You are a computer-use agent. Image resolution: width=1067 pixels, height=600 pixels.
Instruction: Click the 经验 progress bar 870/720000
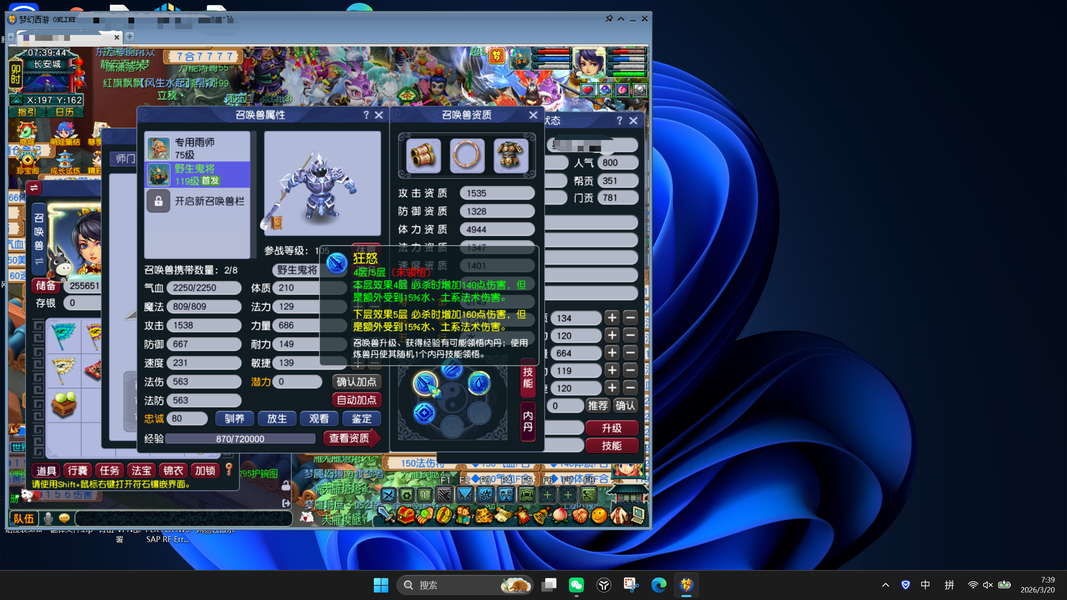click(x=240, y=439)
